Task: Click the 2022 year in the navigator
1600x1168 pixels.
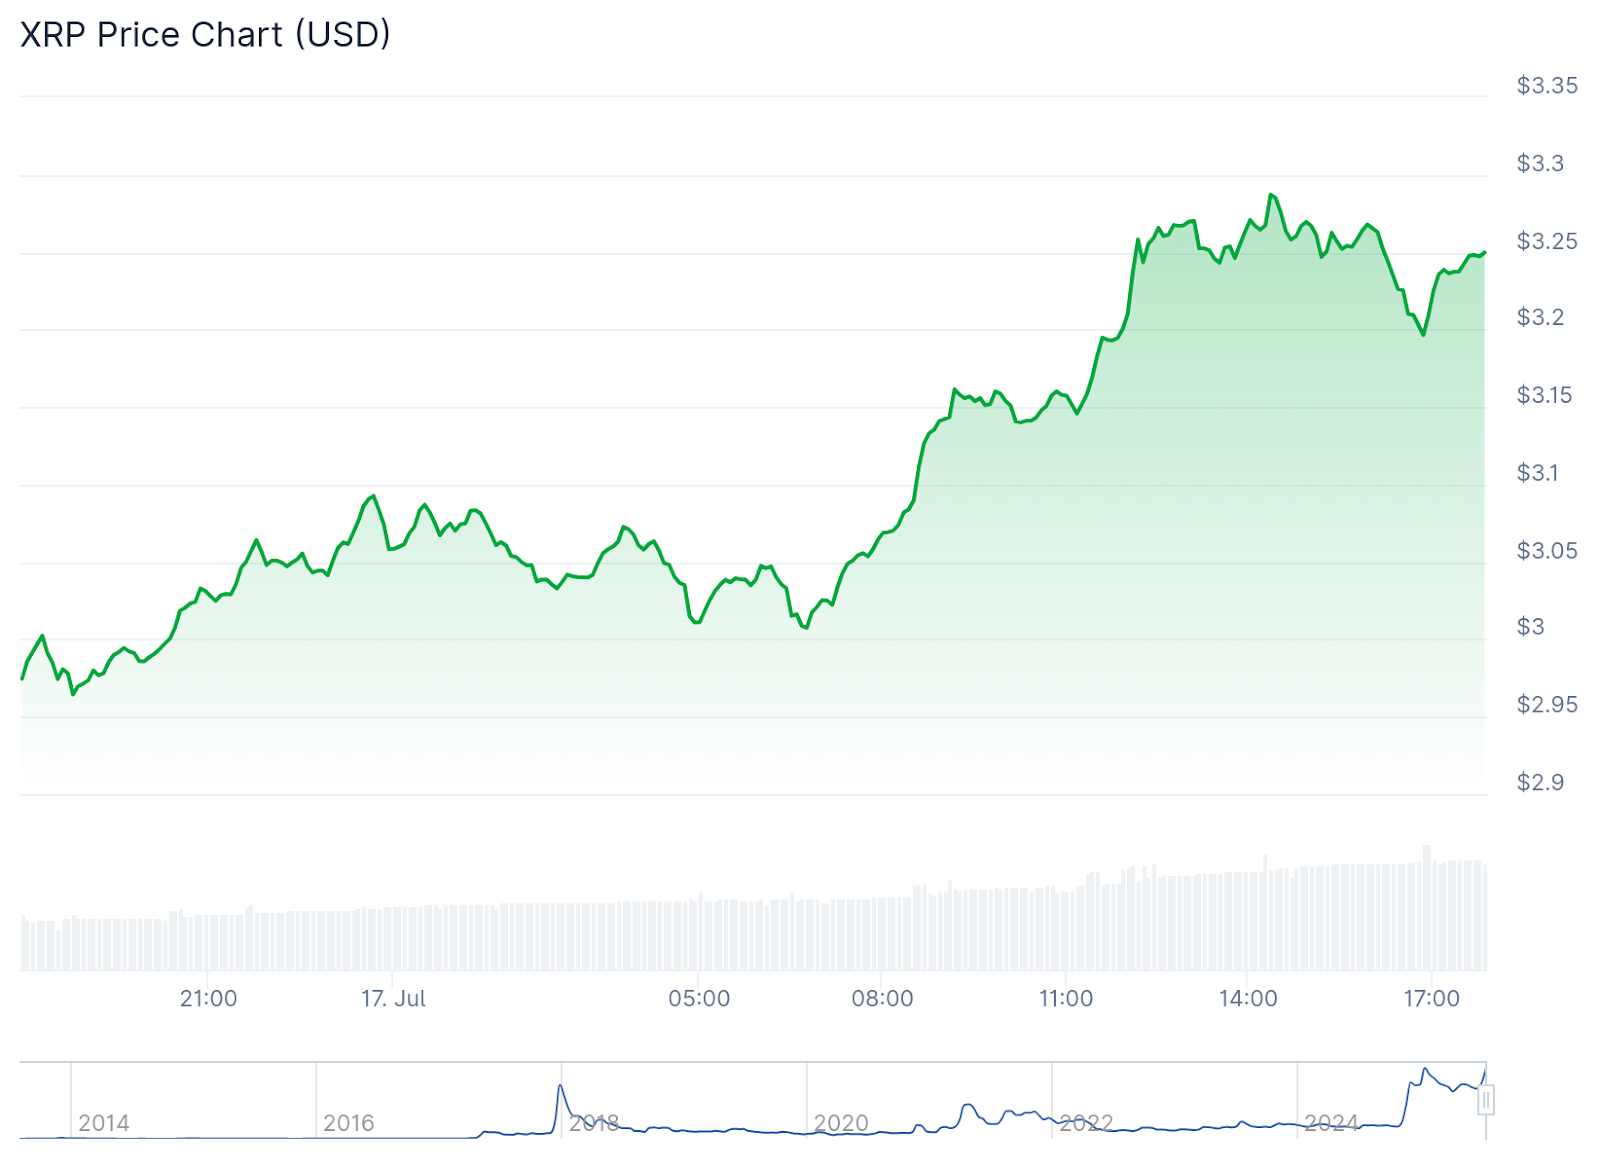Action: tap(1087, 1123)
